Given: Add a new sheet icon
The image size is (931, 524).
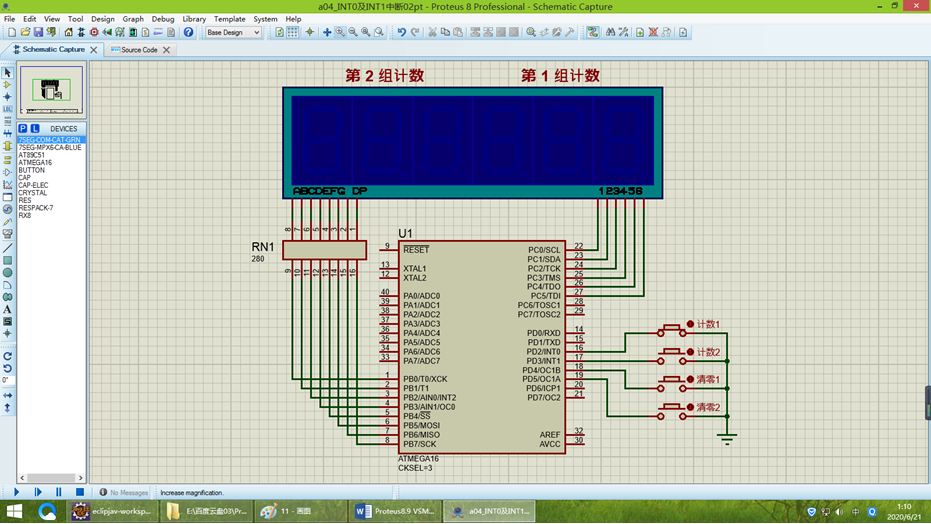Looking at the screenshot, I should 640,33.
